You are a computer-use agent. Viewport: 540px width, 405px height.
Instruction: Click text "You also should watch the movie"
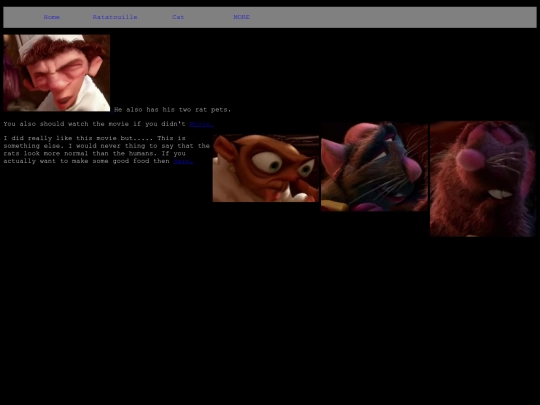[x=65, y=124]
